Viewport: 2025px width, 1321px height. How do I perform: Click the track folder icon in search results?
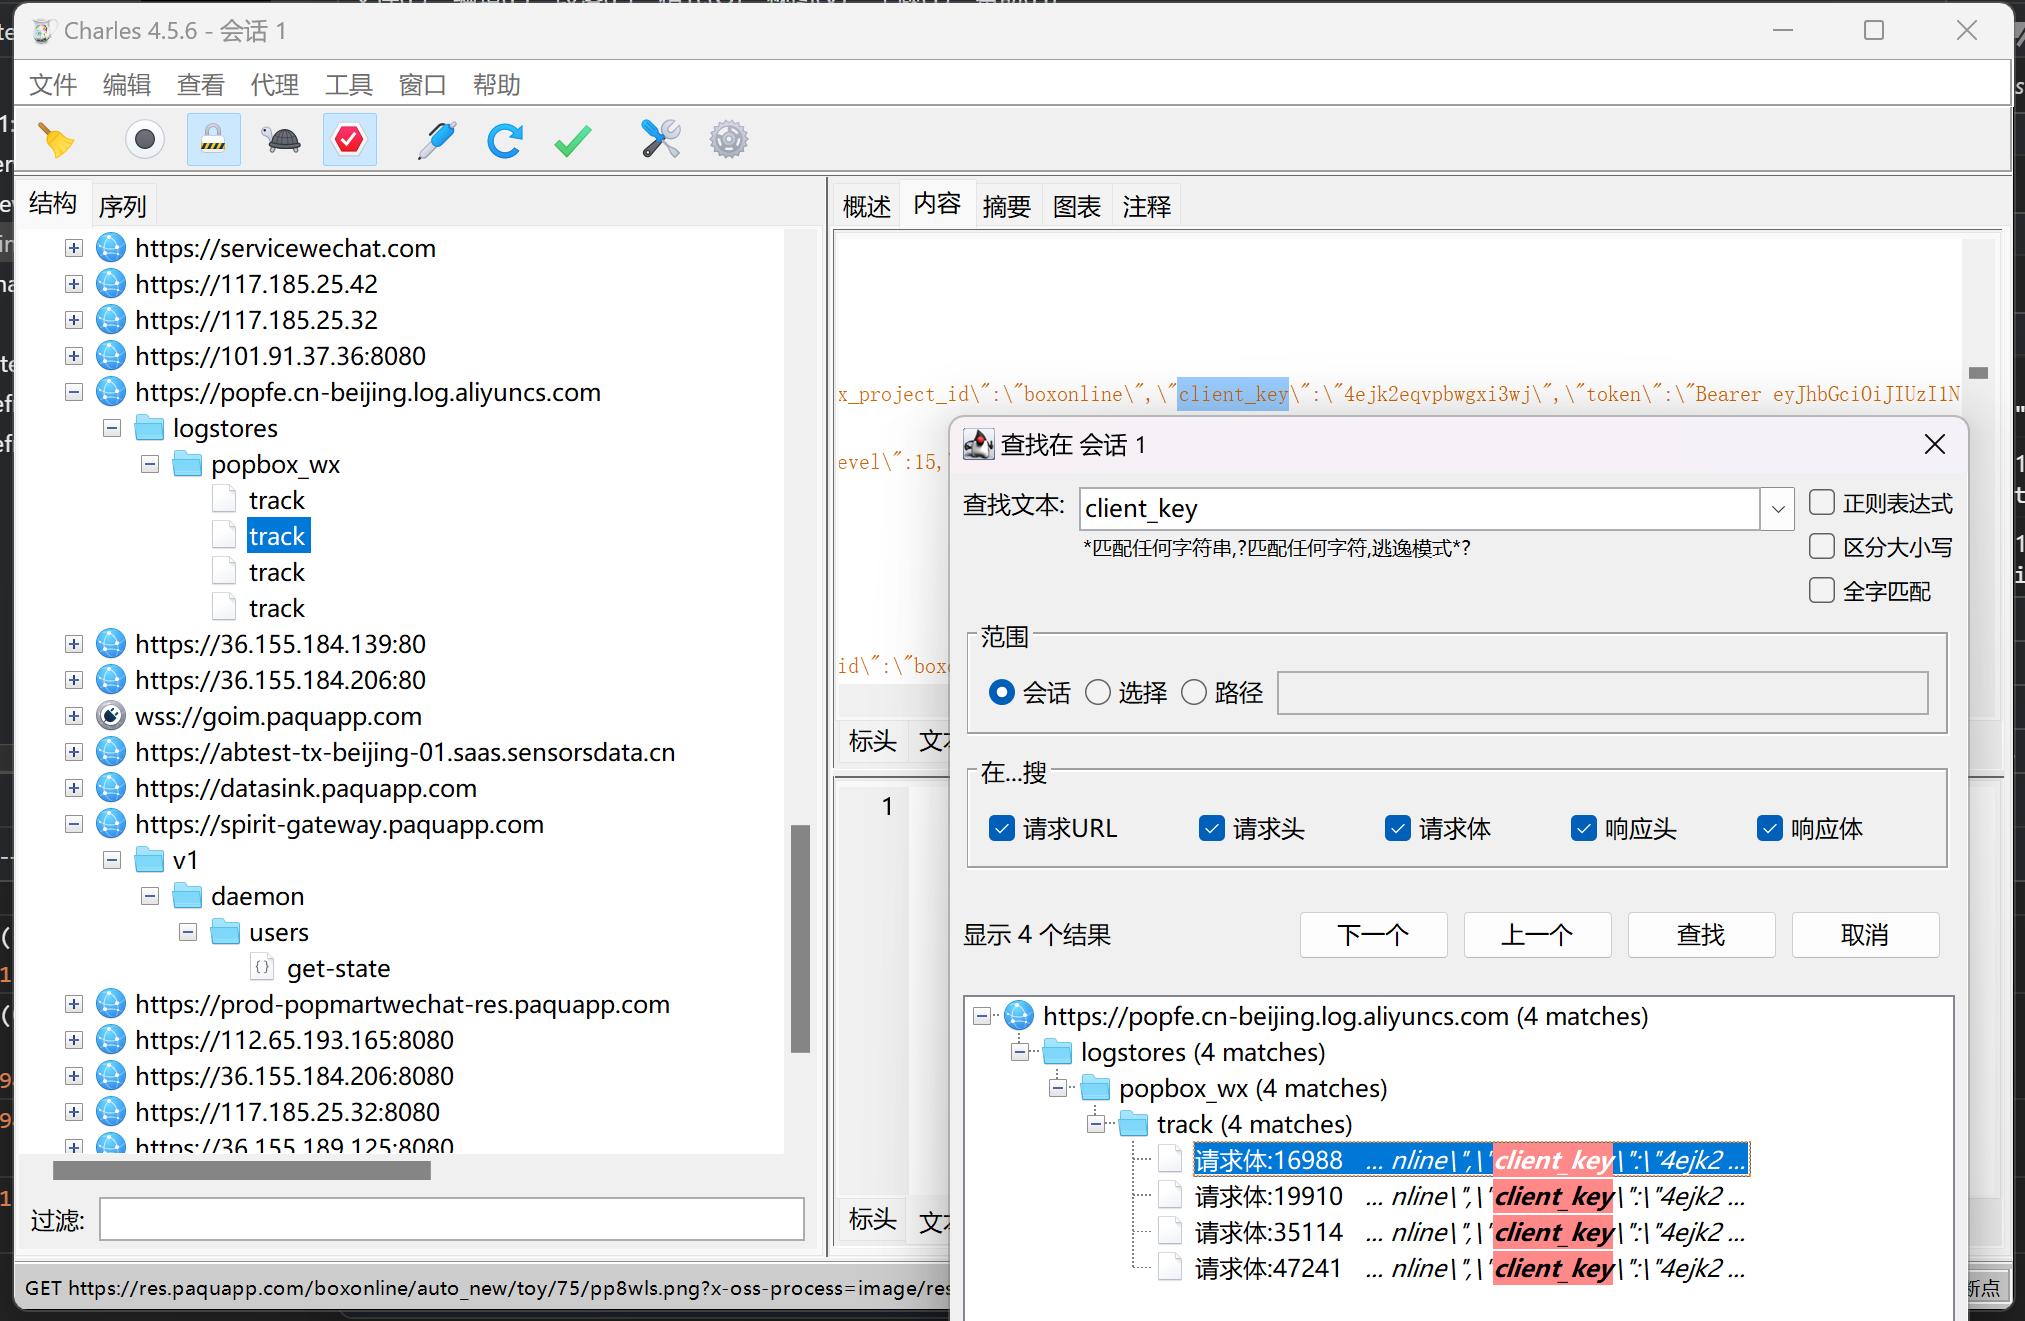coord(1133,1124)
